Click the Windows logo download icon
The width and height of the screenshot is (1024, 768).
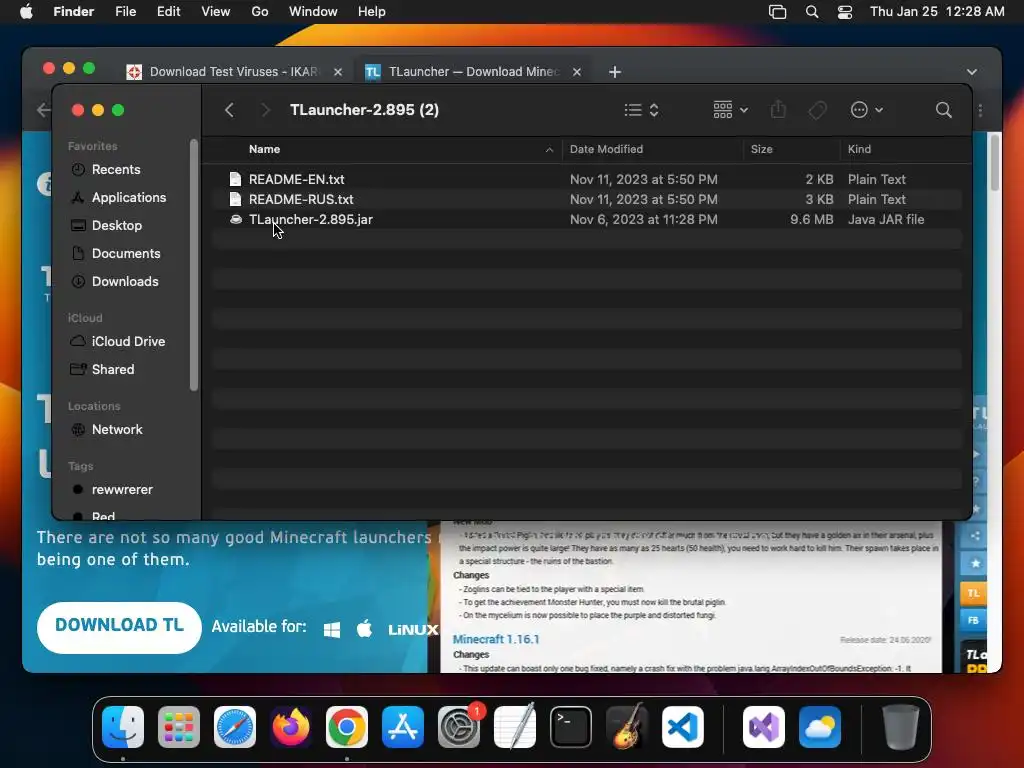point(332,630)
